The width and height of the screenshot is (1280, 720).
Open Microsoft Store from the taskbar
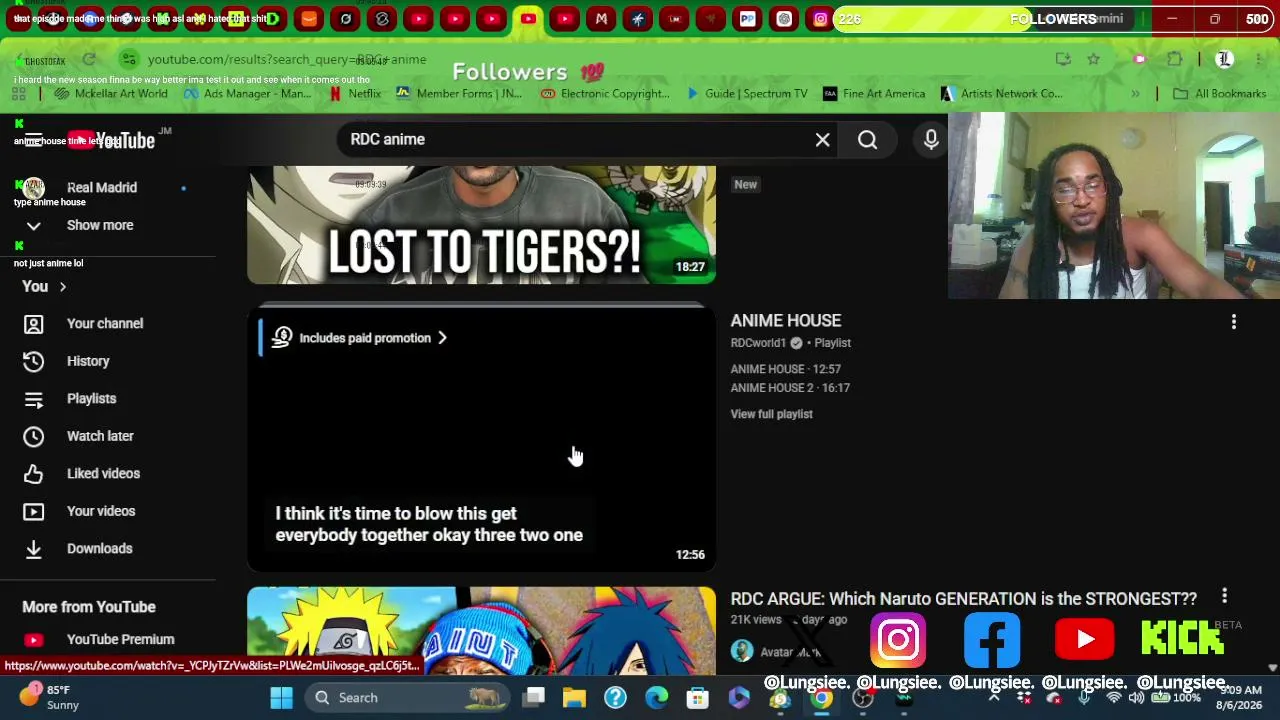click(697, 698)
